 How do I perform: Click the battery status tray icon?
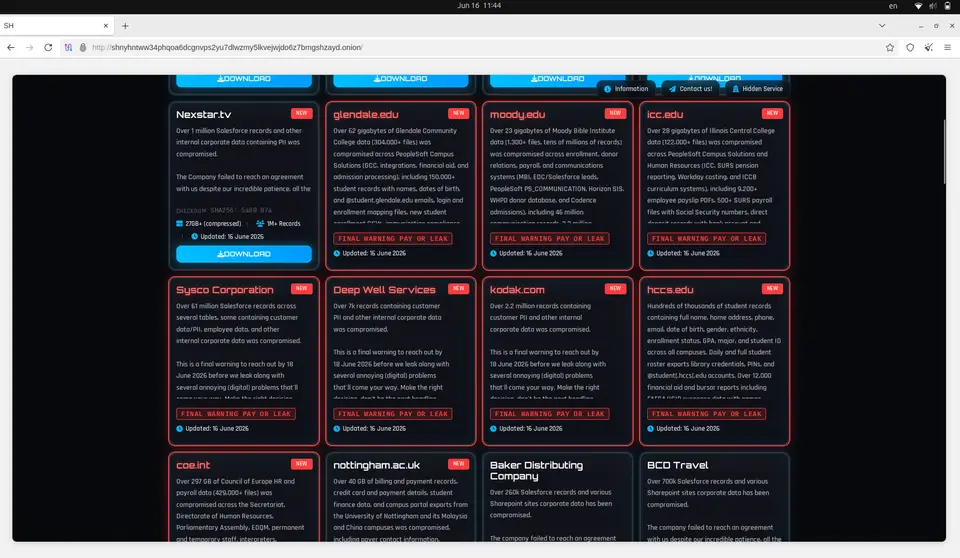point(948,6)
